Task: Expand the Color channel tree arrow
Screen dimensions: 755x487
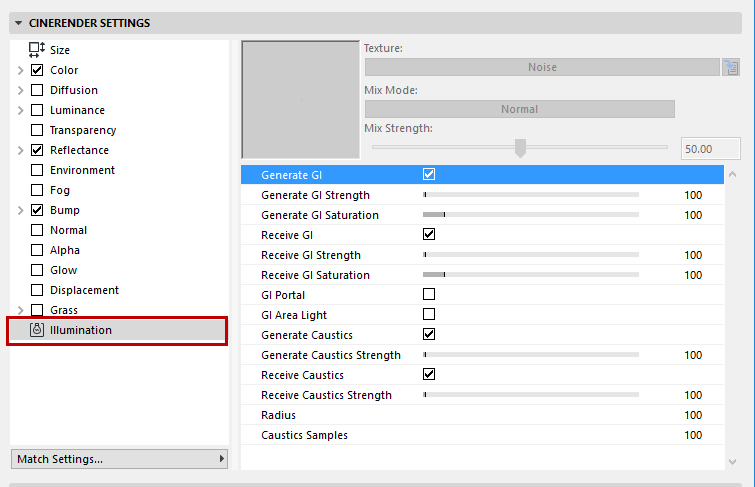Action: coord(20,70)
